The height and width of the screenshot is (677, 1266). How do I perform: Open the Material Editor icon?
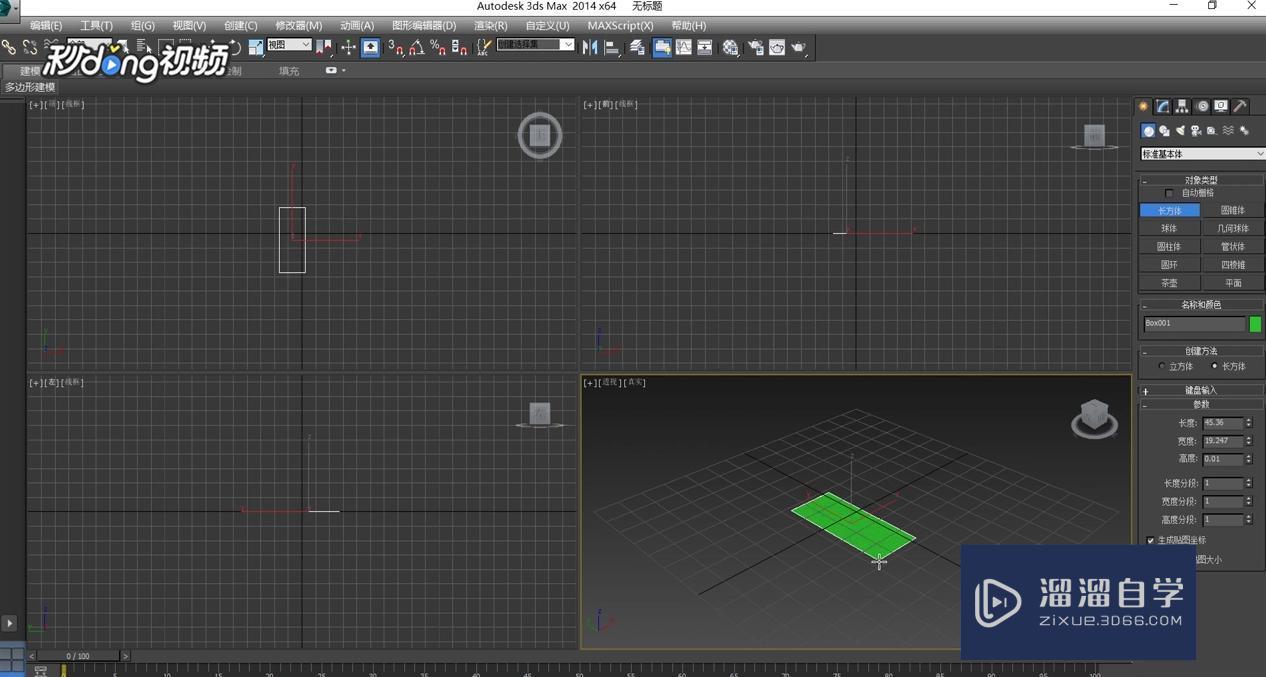point(731,47)
